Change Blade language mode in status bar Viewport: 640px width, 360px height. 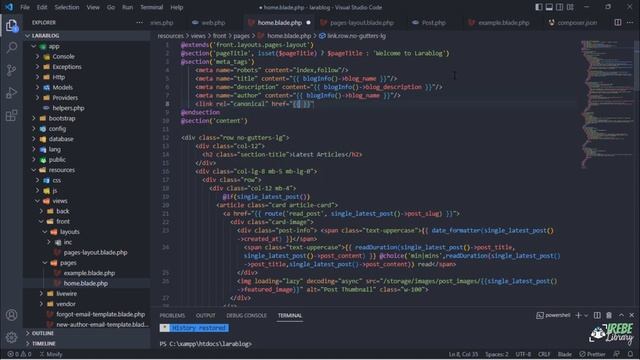(x=565, y=354)
